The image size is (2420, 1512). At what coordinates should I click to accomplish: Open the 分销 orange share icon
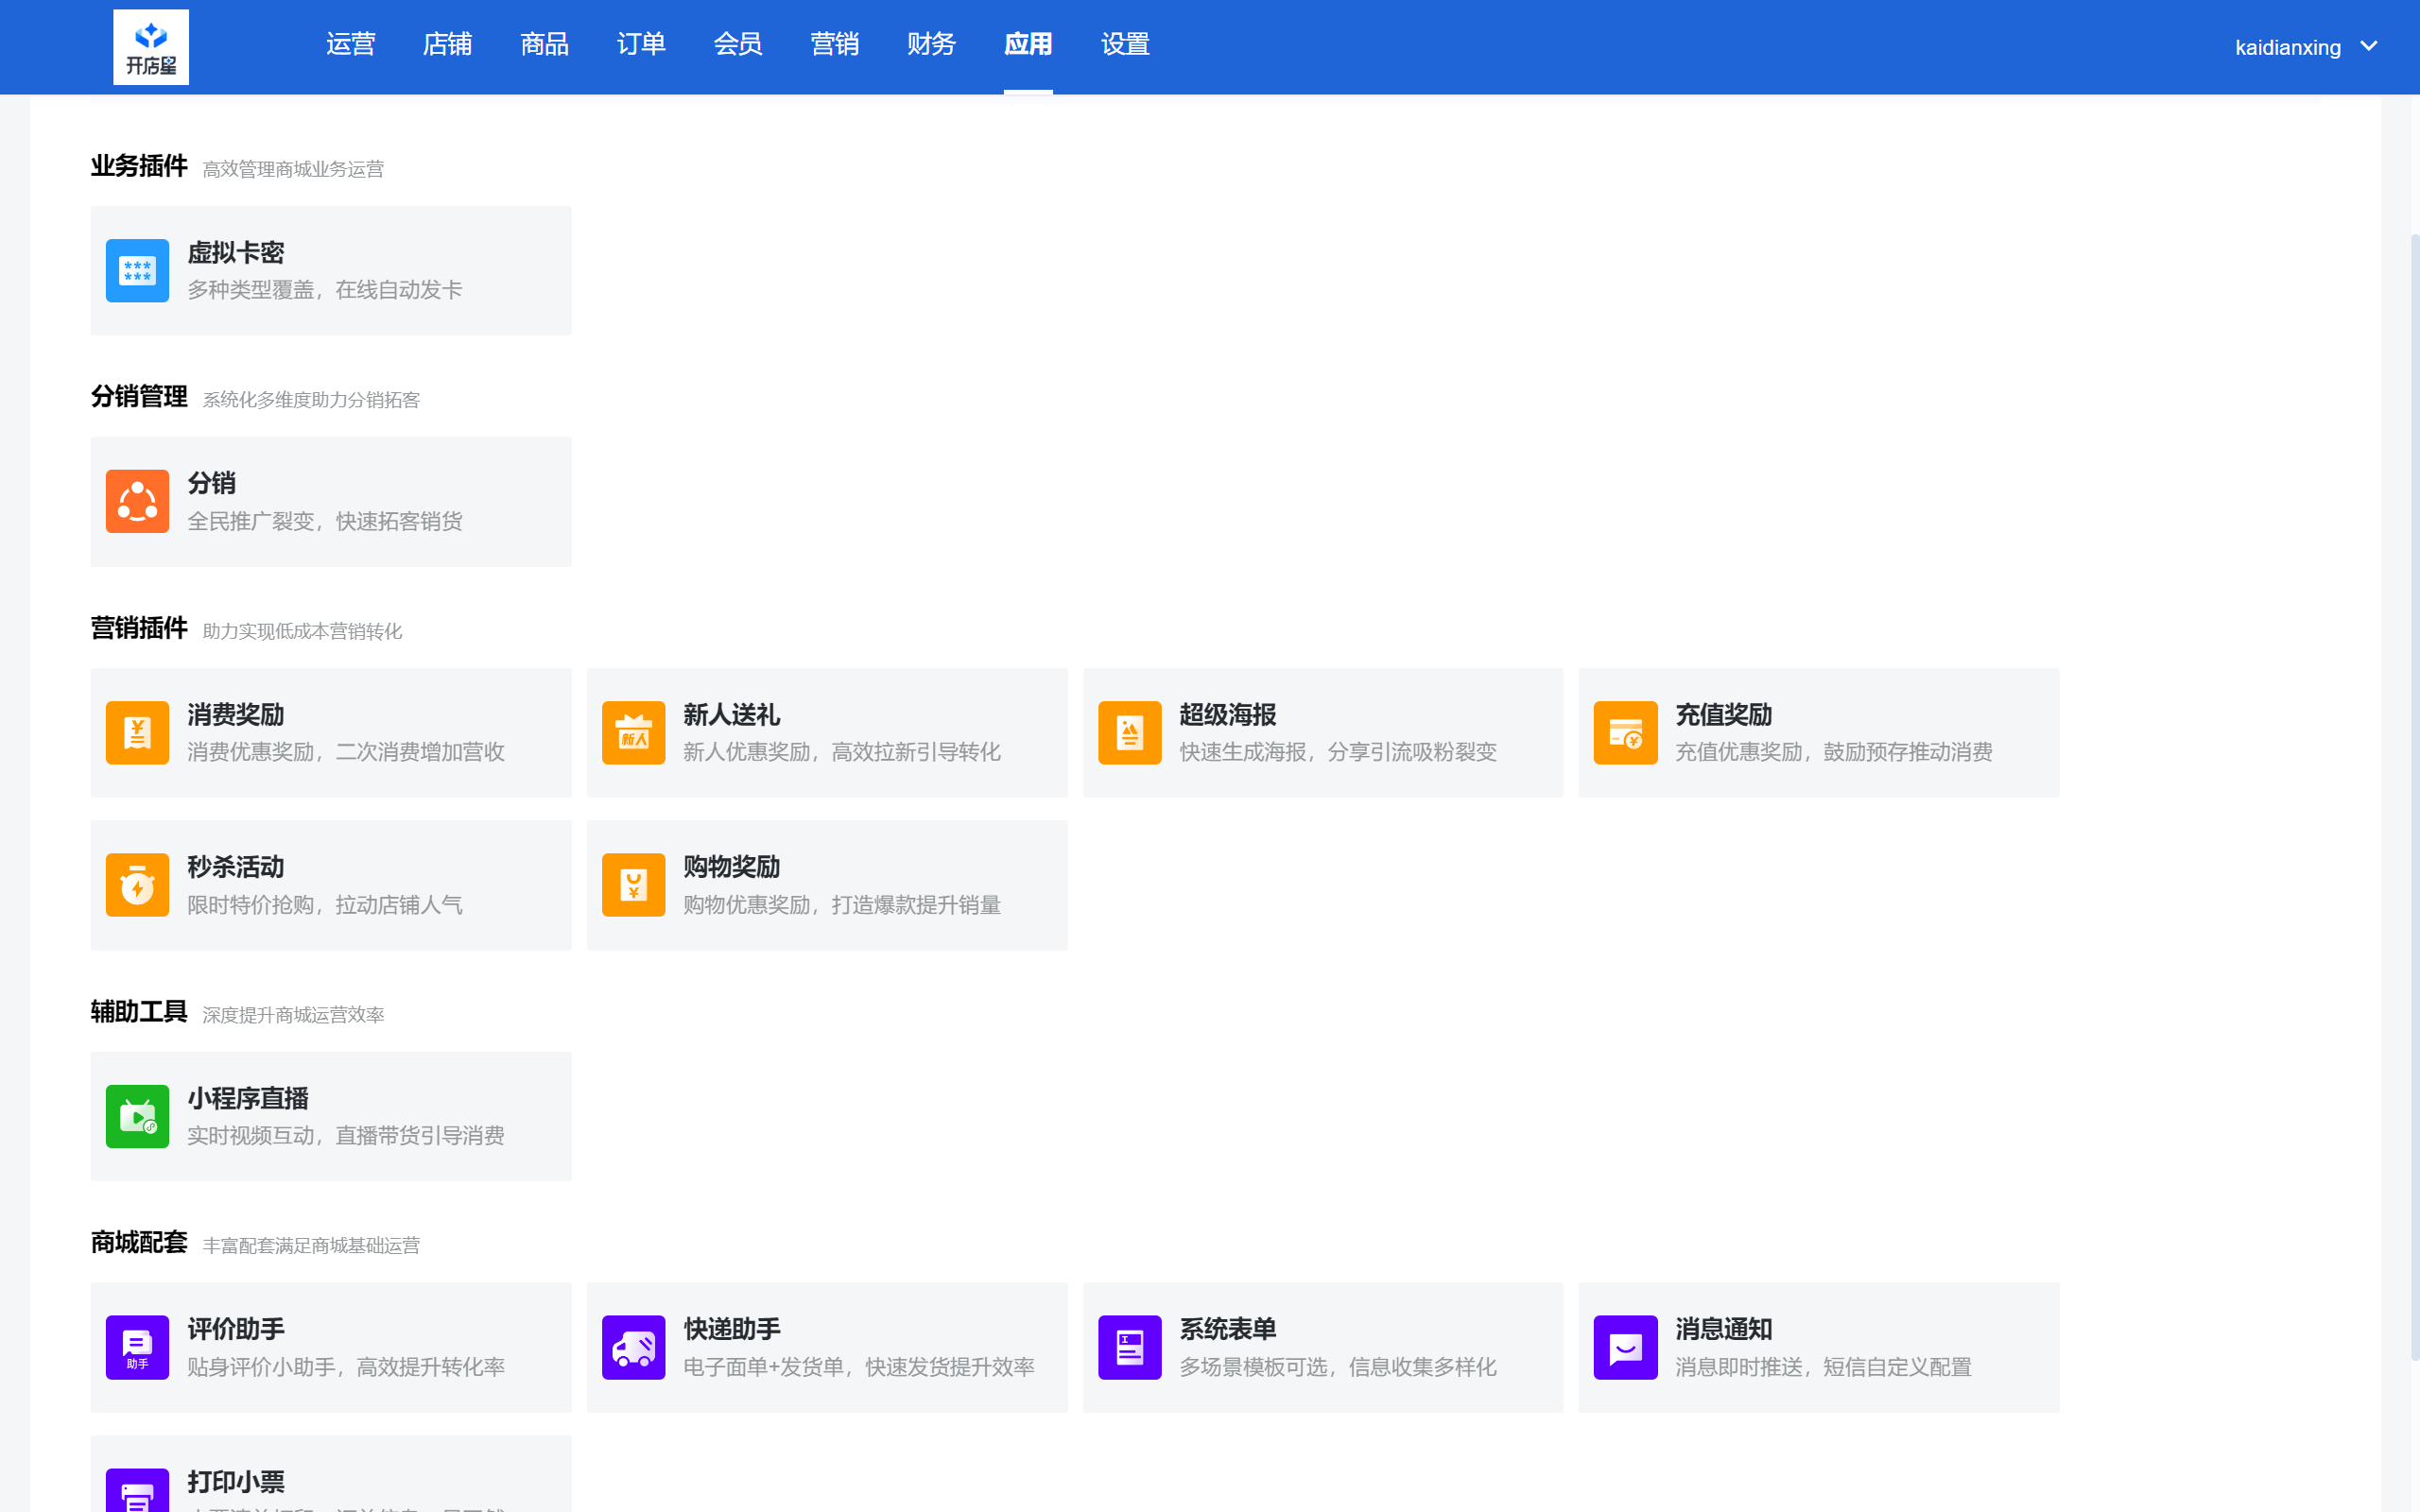click(137, 501)
